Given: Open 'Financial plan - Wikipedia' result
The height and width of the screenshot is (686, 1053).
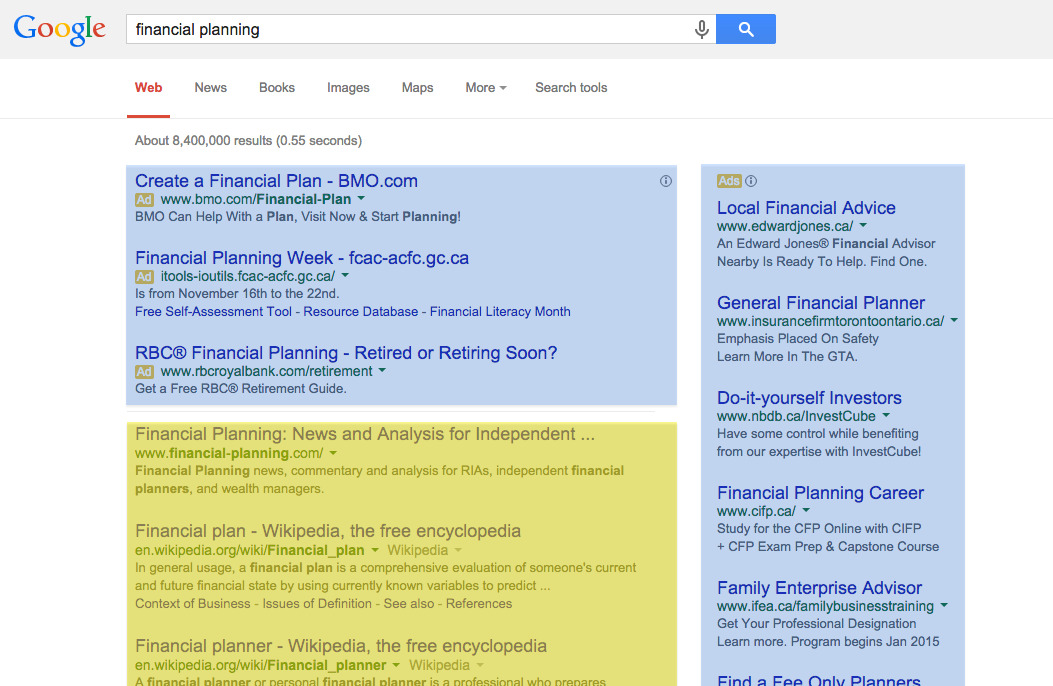Looking at the screenshot, I should click(328, 531).
